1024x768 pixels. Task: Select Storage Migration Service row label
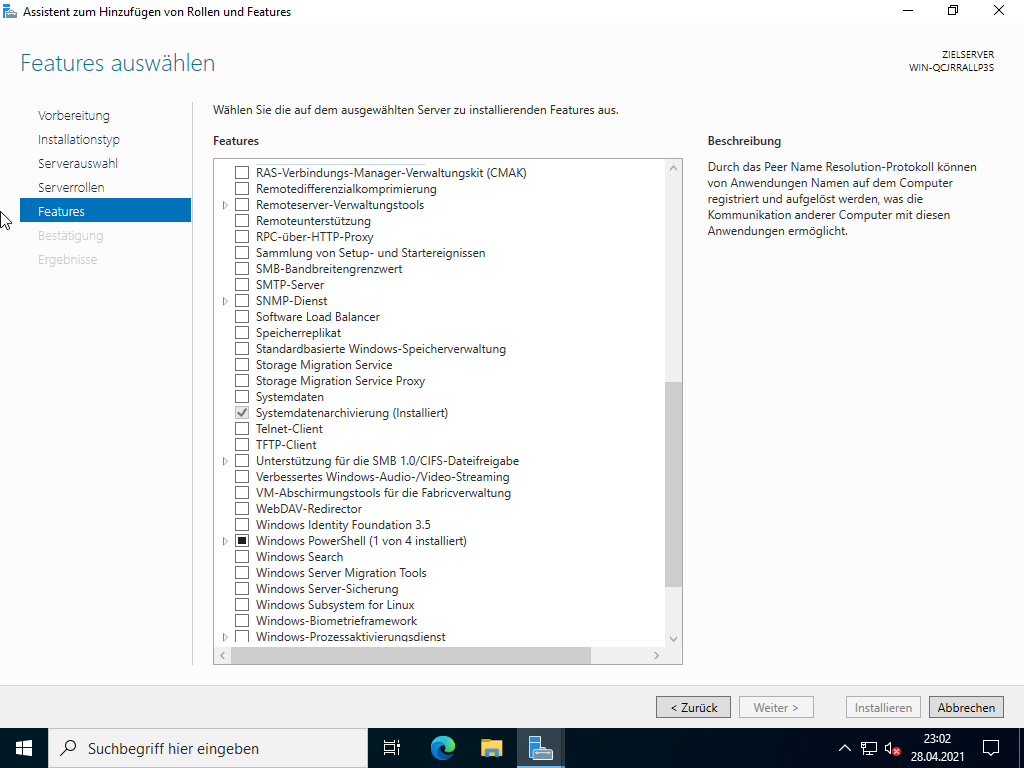(x=324, y=365)
